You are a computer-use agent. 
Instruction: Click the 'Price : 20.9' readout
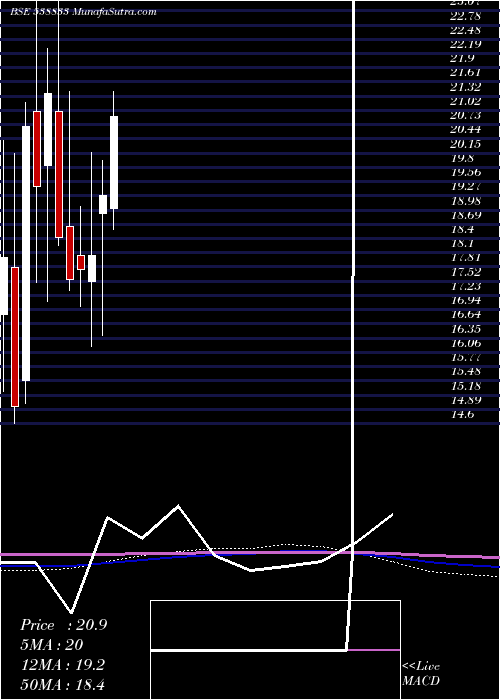coord(63,625)
